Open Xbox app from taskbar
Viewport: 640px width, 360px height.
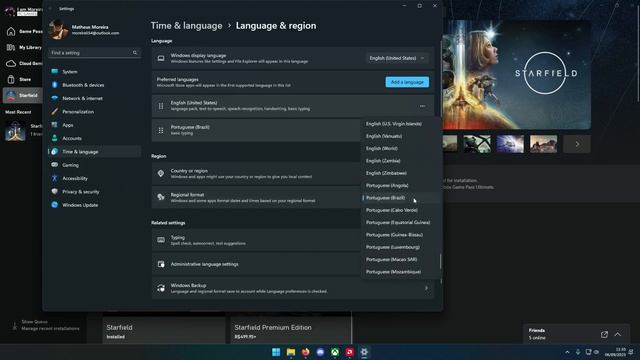(x=335, y=352)
